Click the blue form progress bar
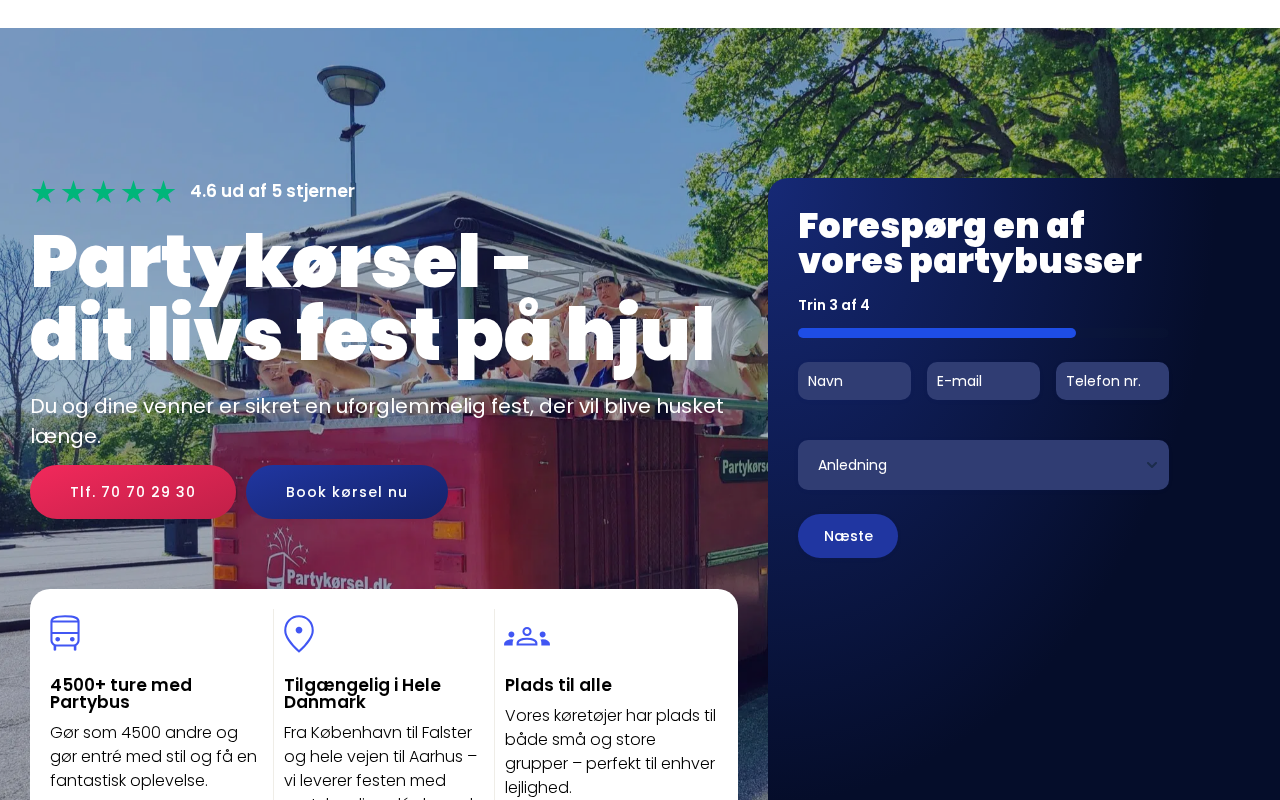The height and width of the screenshot is (800, 1280). 937,333
